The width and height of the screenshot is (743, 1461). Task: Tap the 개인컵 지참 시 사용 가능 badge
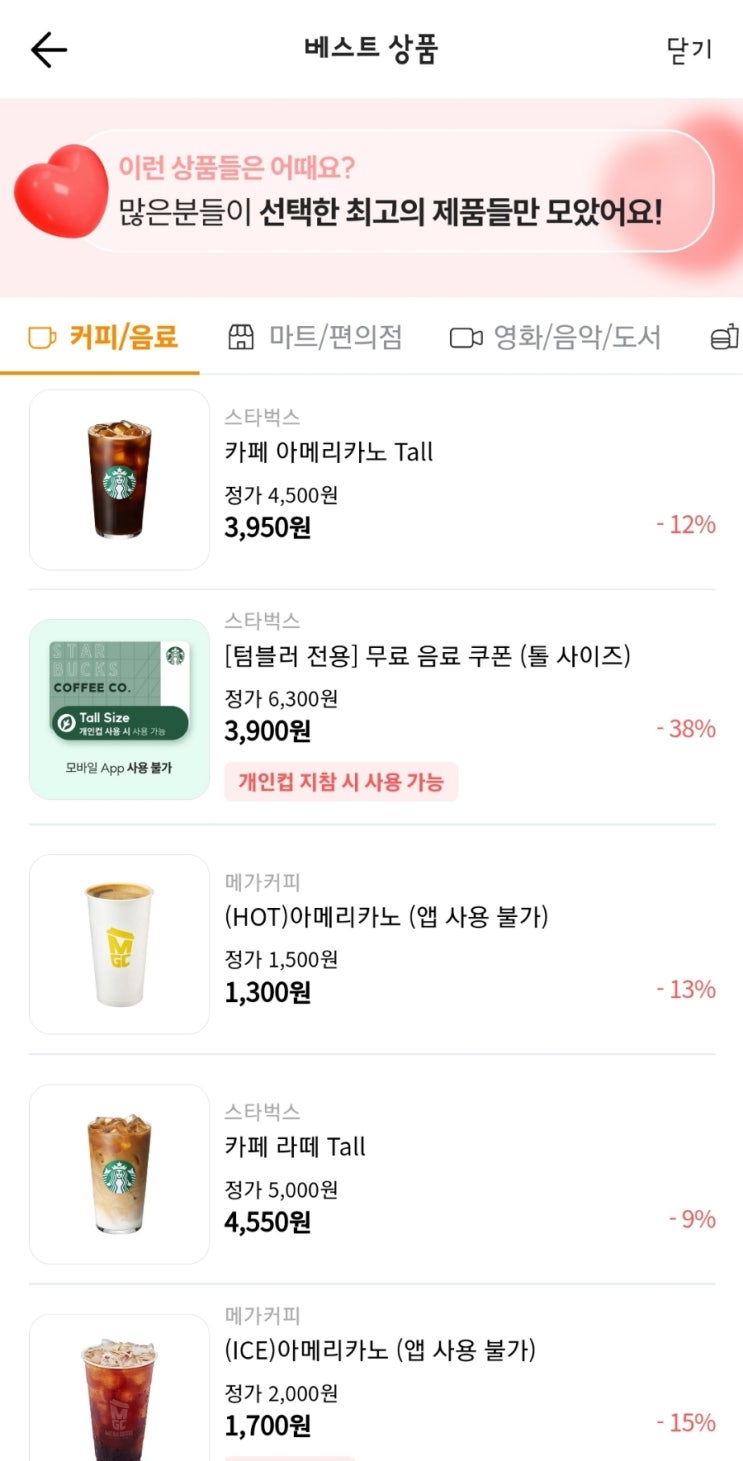tap(341, 782)
